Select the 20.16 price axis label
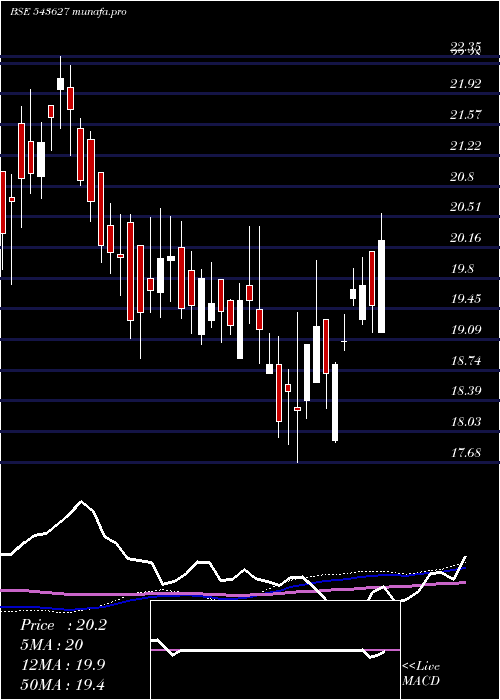Image resolution: width=500 pixels, height=700 pixels. click(x=466, y=238)
